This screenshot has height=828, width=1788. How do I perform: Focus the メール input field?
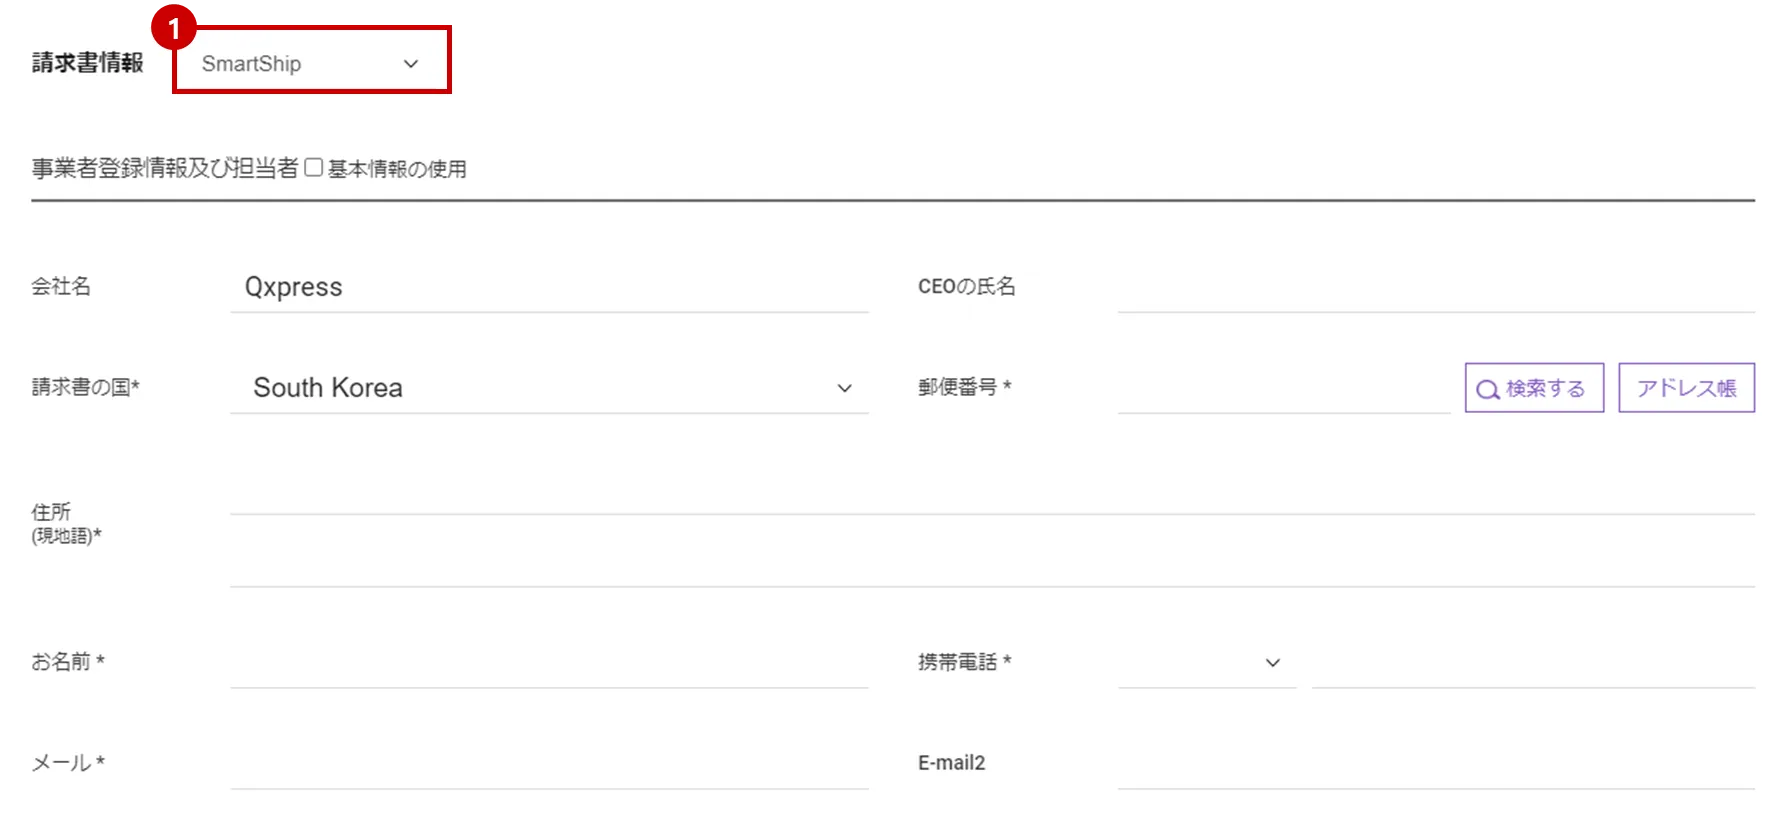coord(548,765)
